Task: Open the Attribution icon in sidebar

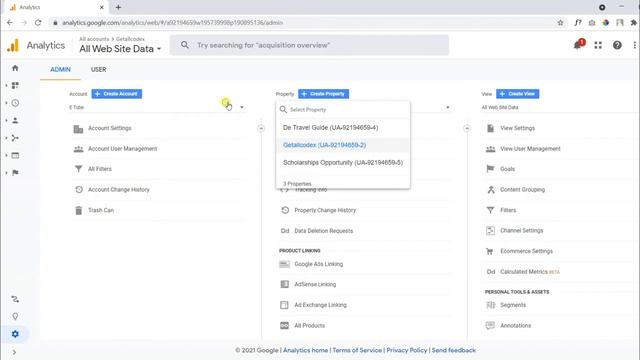Action: point(15,299)
